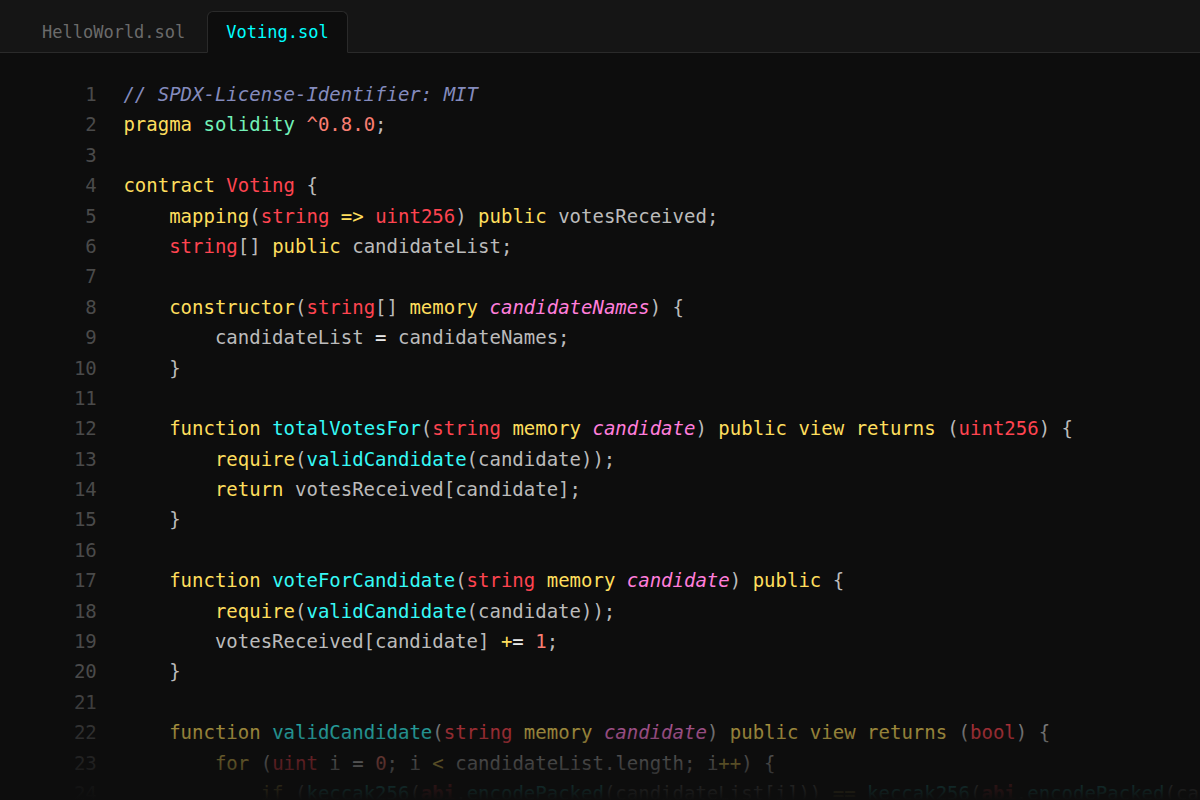The image size is (1200, 800).
Task: Click the '^0.8.0' version text
Action: point(341,125)
